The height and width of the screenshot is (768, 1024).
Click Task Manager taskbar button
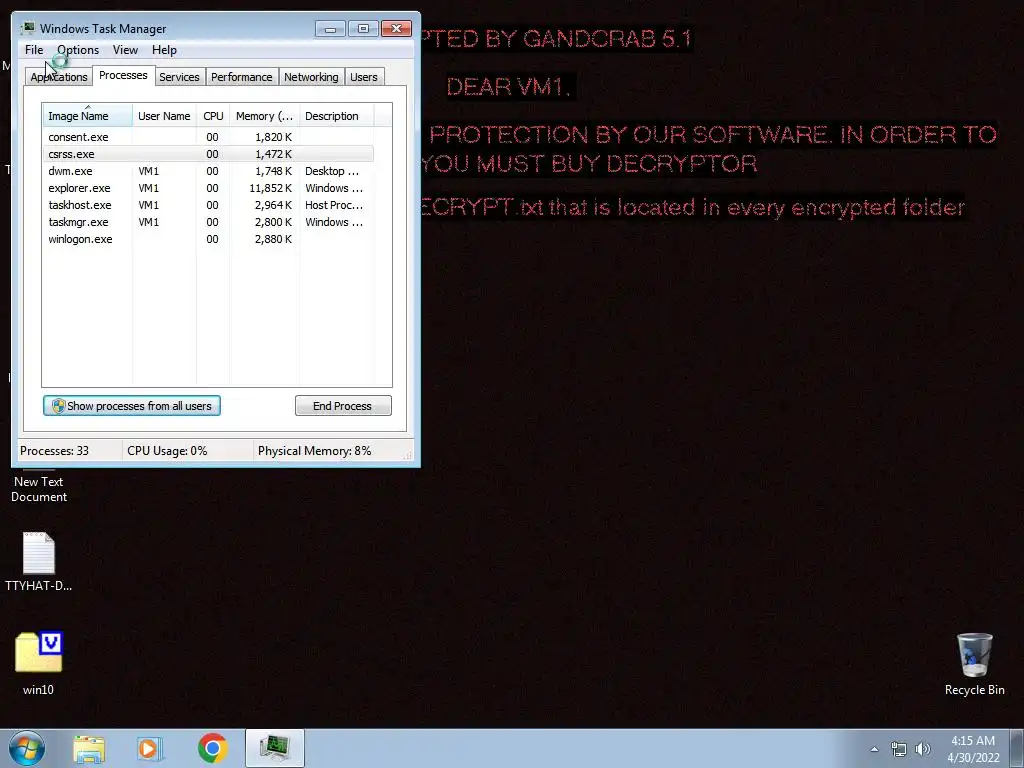[x=274, y=748]
